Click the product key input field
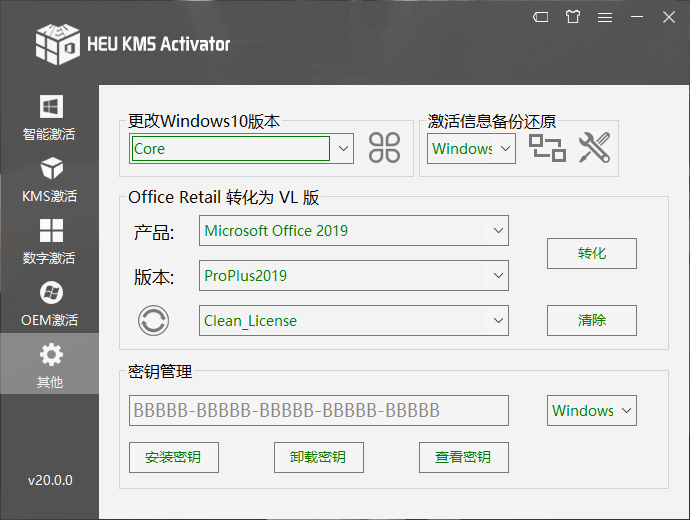The width and height of the screenshot is (690, 520). [x=319, y=410]
